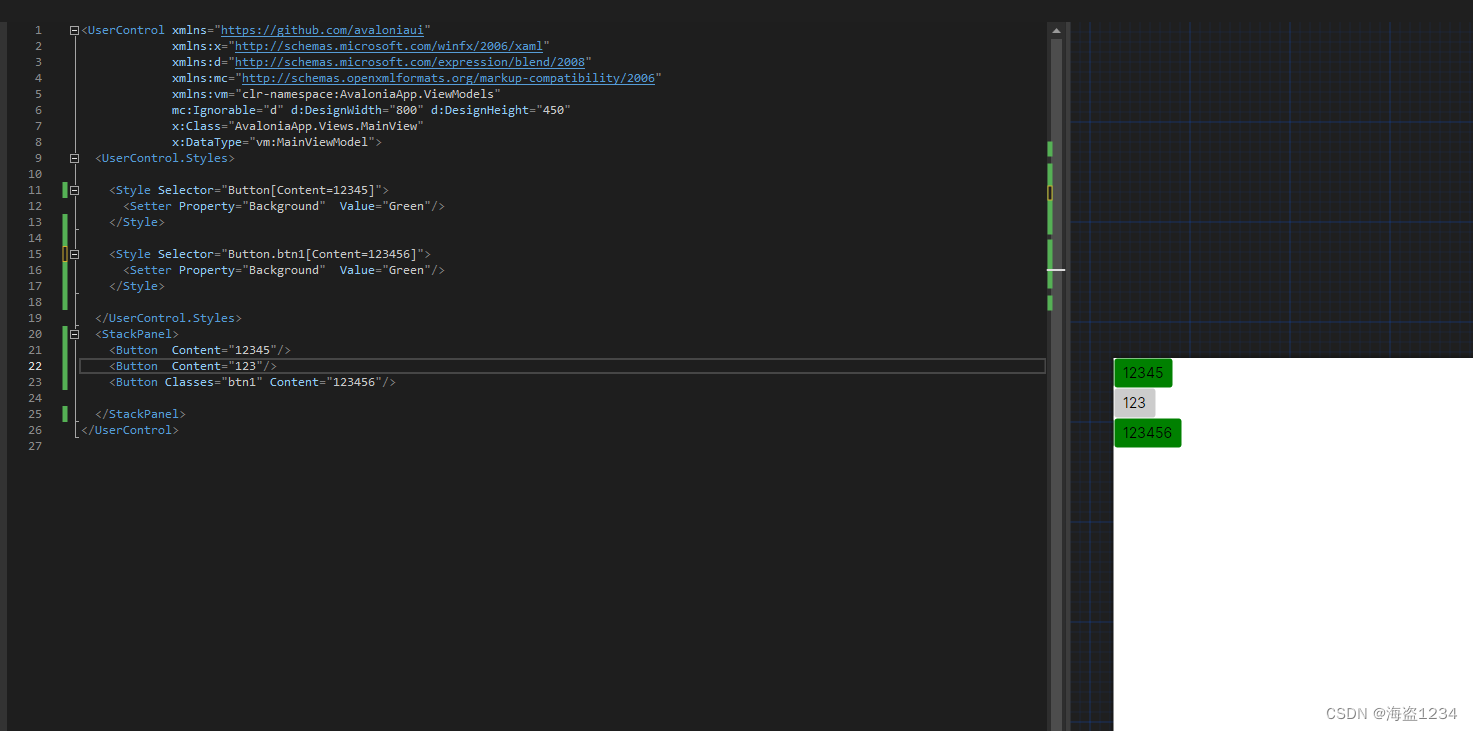1473x731 pixels.
Task: Click the Selector value "Button[Content=12345]"
Action: point(301,190)
